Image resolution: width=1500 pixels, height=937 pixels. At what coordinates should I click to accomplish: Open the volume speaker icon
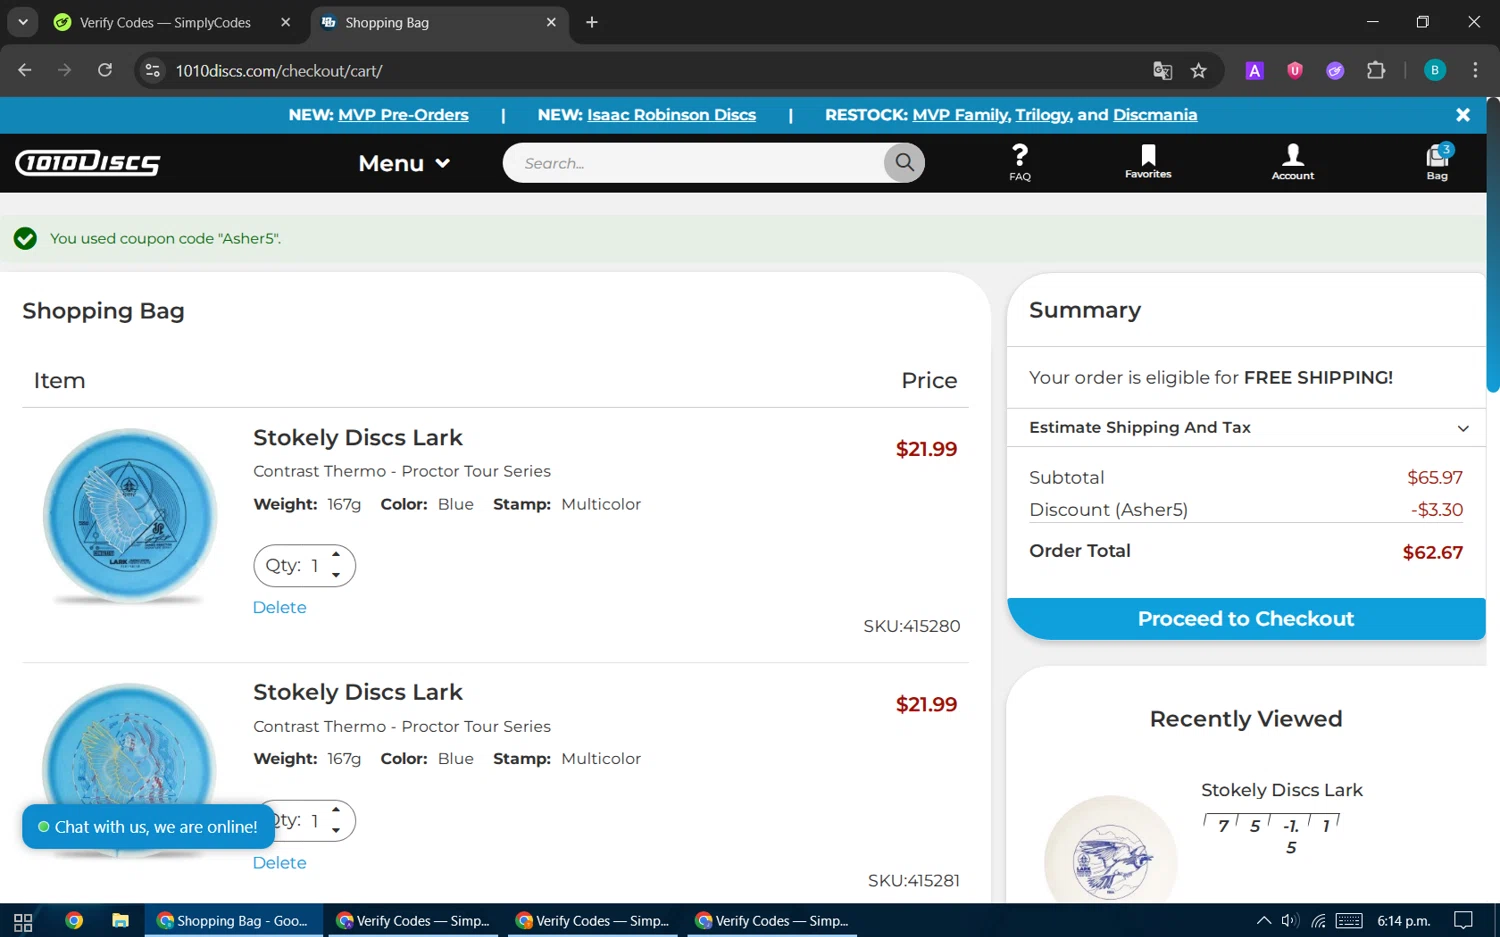1290,921
